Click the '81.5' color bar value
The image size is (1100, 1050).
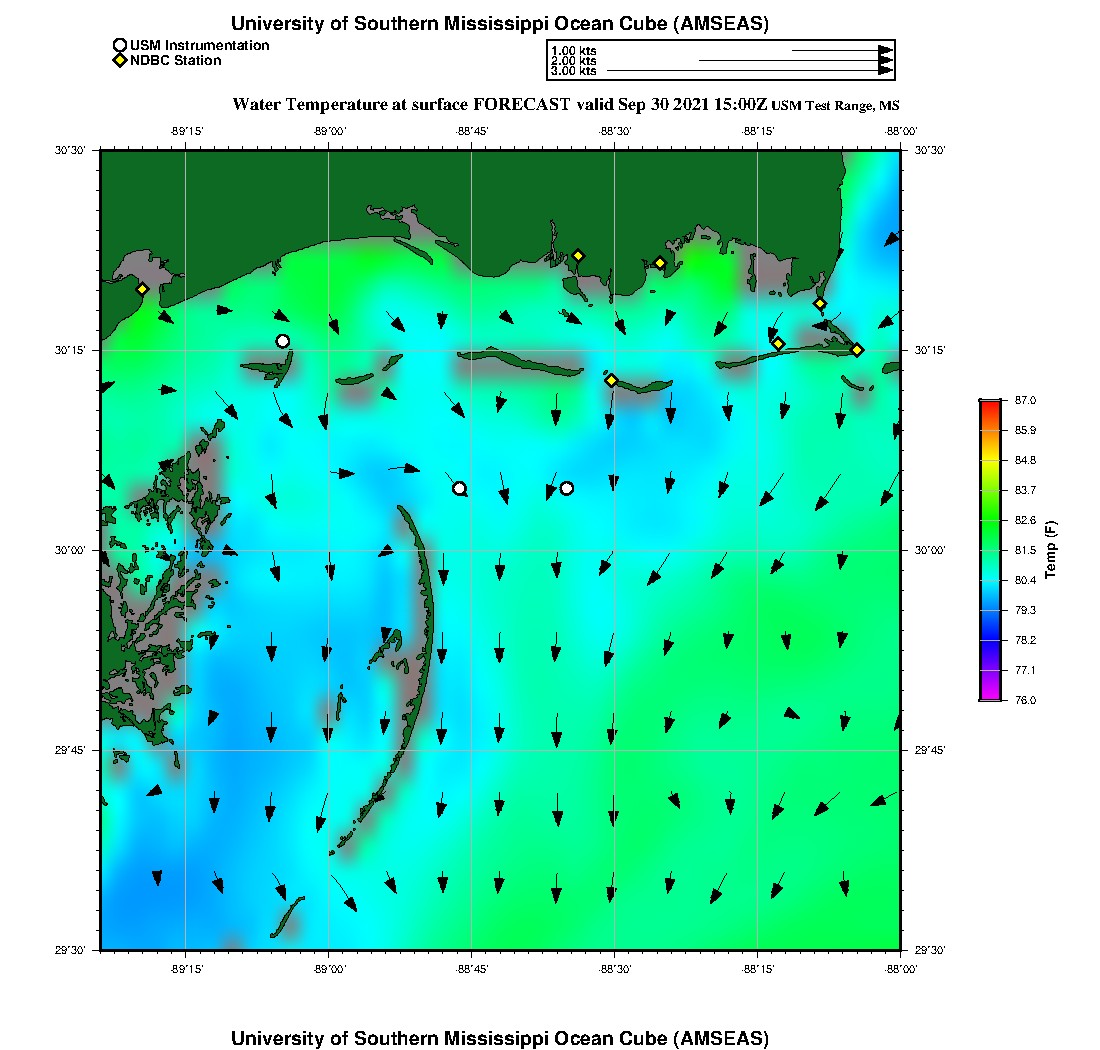(x=1026, y=551)
